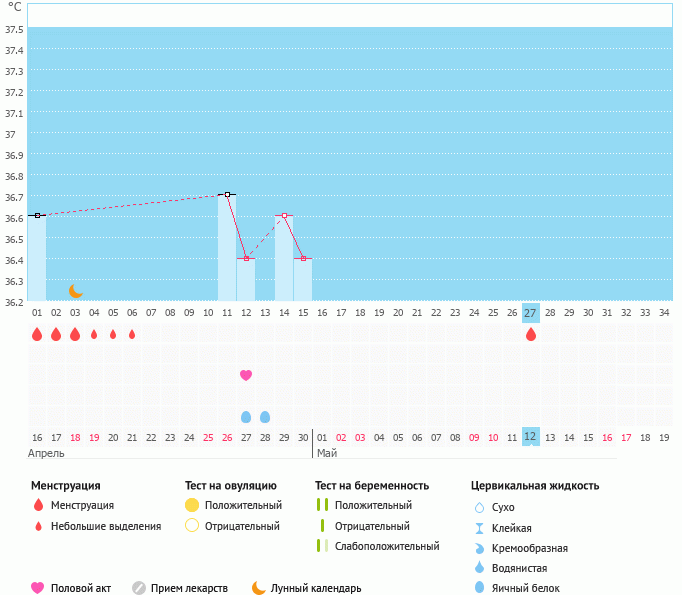Select highlighted cycle day 27 on the axis

[x=531, y=312]
